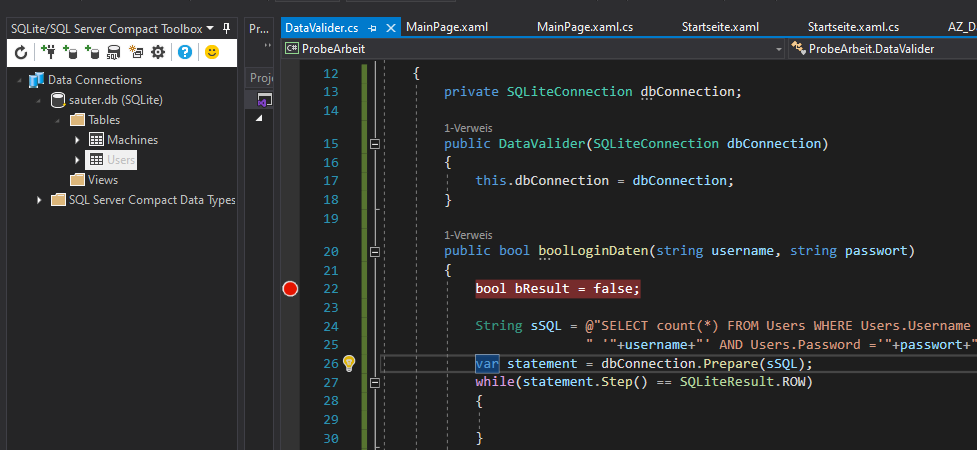The width and height of the screenshot is (977, 450).
Task: Click add-database icon right beside the plug icon
Action: [70, 52]
